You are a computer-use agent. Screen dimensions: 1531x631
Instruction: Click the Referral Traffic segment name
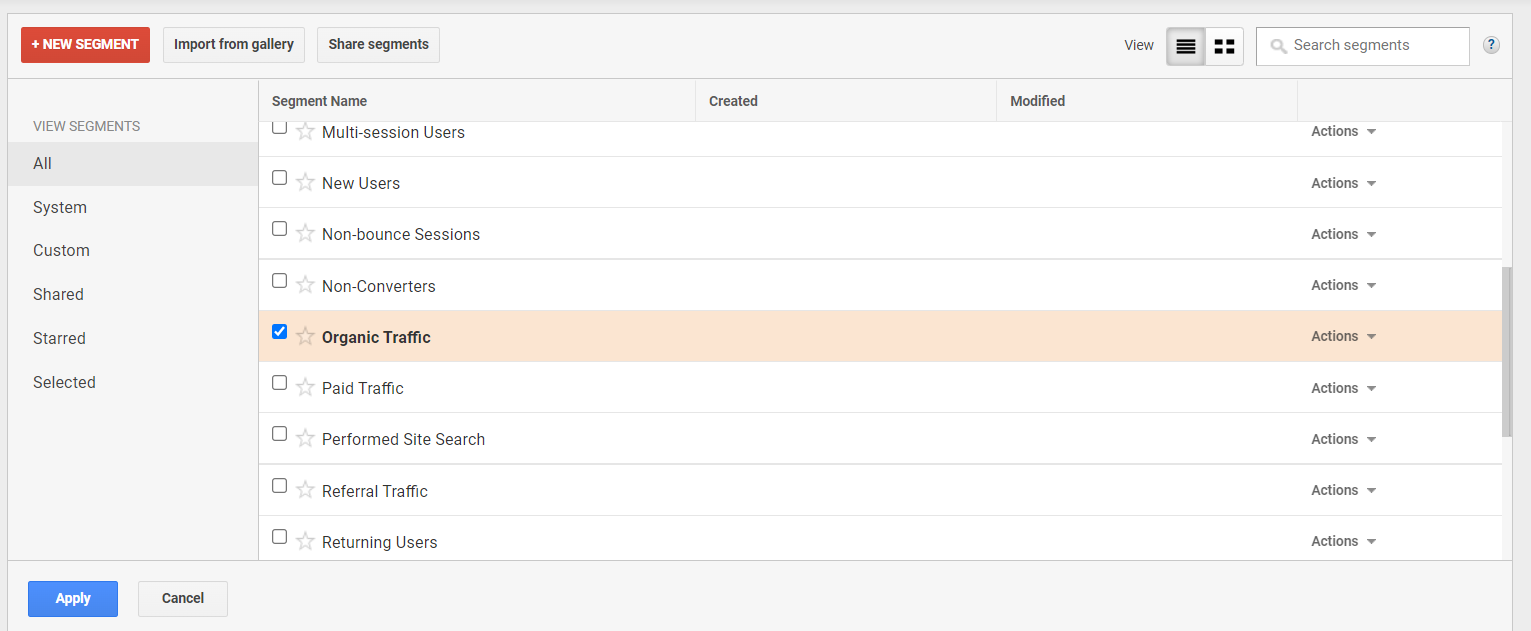(x=375, y=491)
